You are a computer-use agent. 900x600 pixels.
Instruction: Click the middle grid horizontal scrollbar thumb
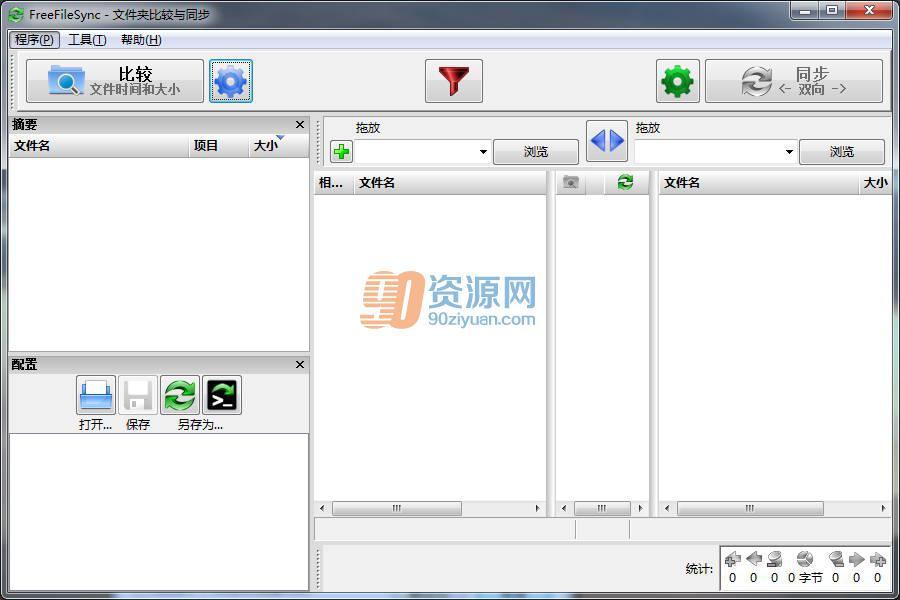(x=602, y=508)
